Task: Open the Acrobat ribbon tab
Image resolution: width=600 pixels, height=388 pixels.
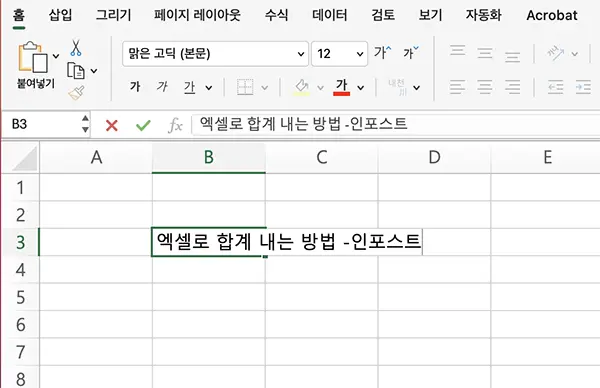Action: coord(552,15)
